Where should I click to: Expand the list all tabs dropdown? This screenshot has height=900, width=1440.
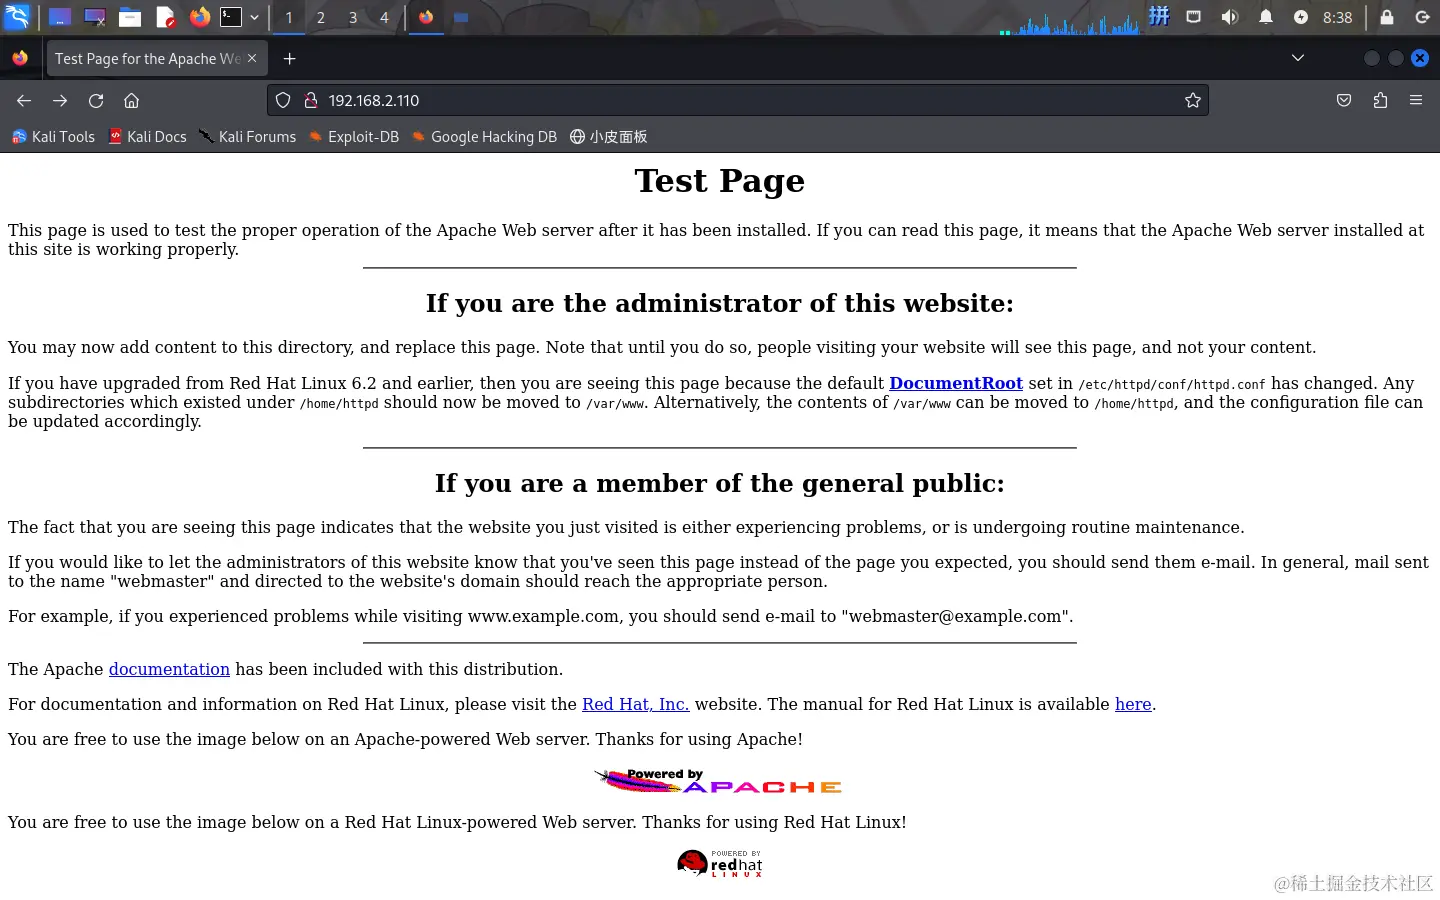click(x=1298, y=58)
